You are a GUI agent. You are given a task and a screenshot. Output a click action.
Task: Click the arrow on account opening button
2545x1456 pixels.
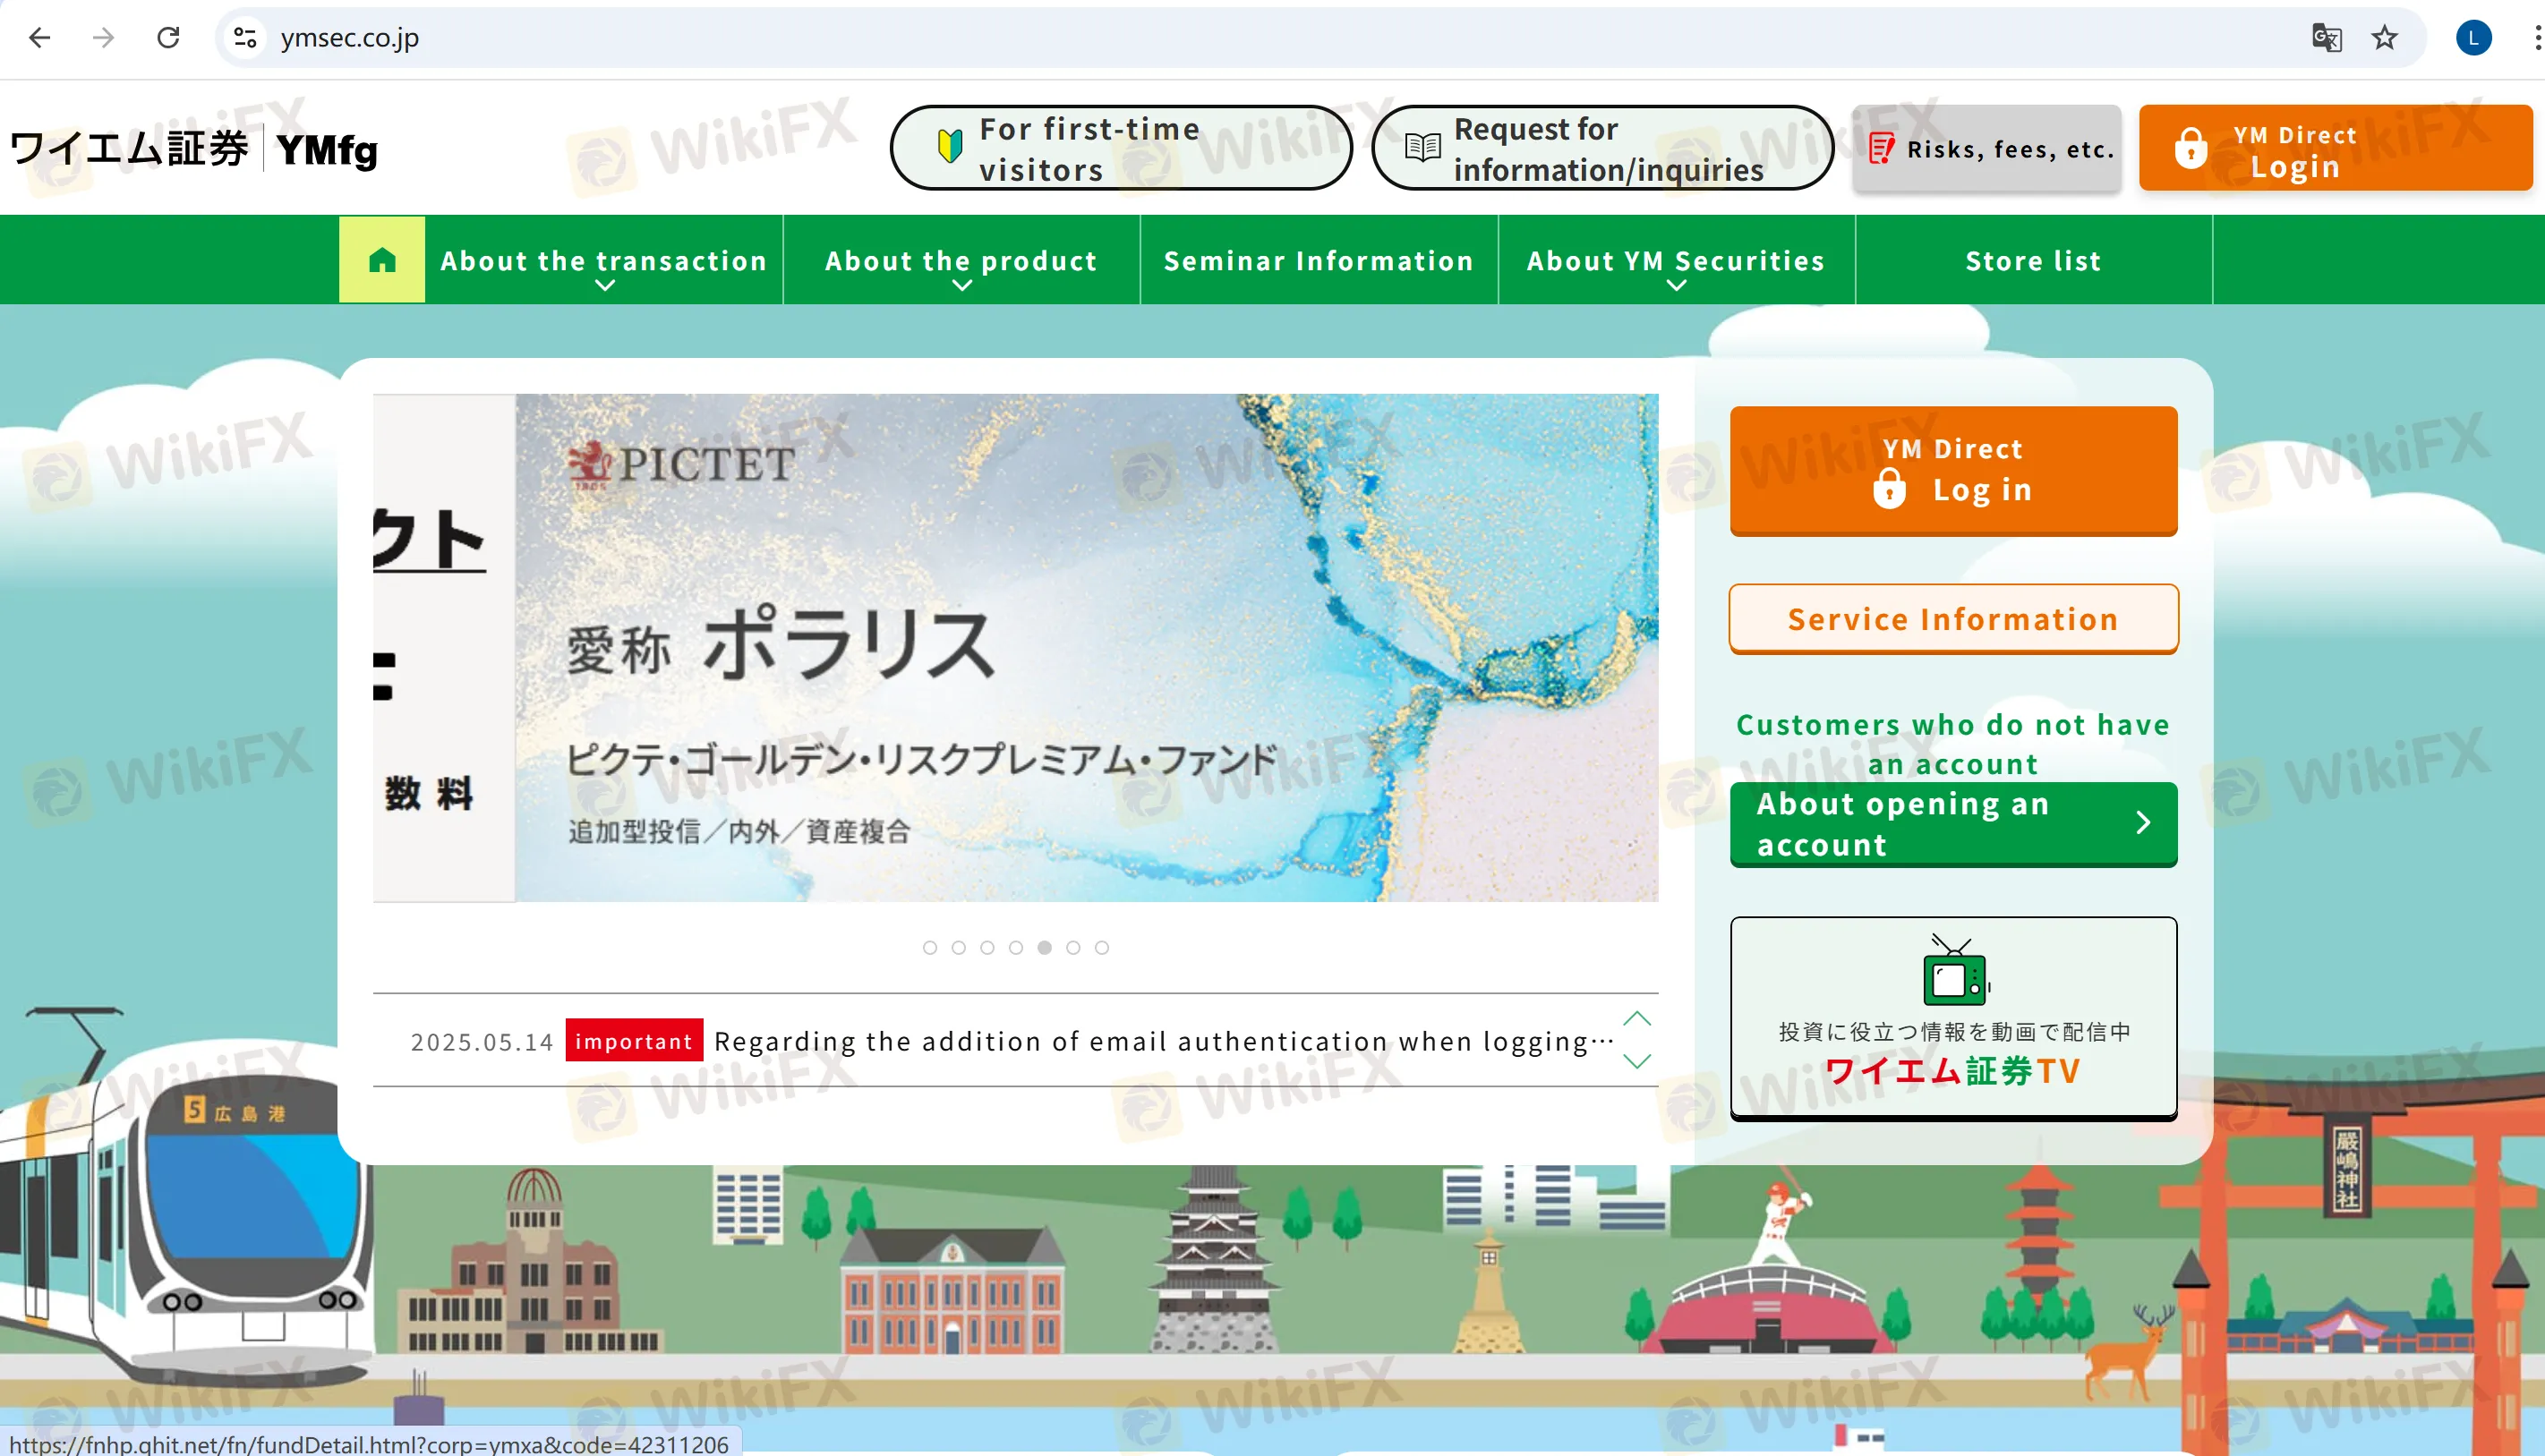point(2143,823)
